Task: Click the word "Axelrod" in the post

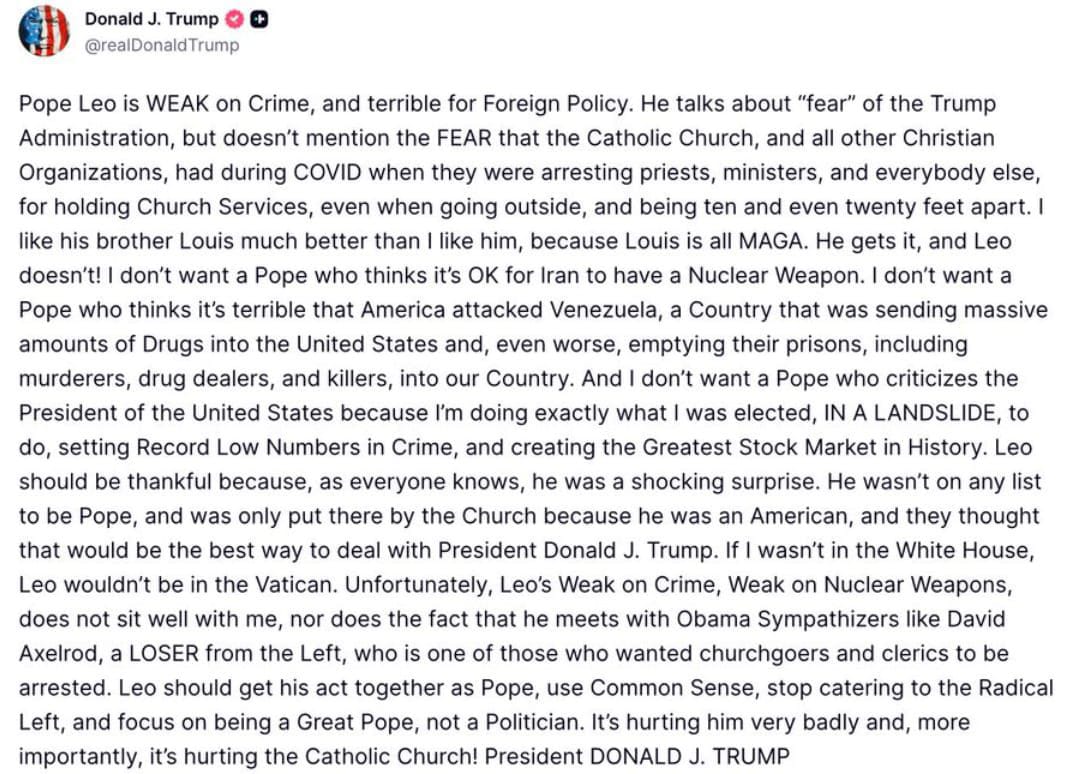Action: [x=56, y=653]
